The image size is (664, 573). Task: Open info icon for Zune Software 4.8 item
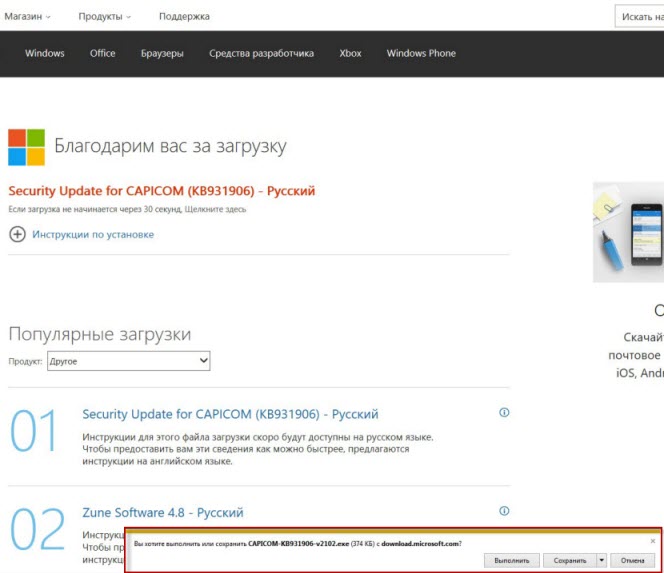click(x=504, y=511)
